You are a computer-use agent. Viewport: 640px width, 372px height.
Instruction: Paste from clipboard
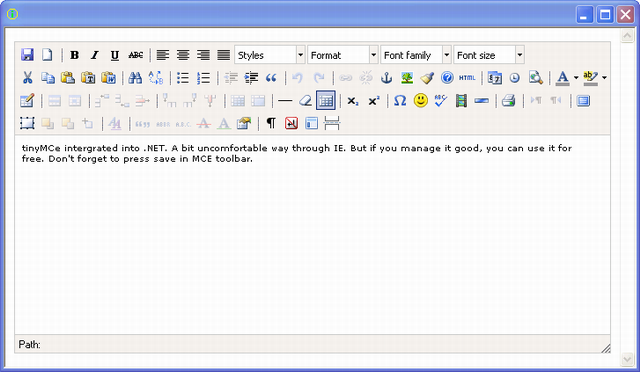[x=68, y=78]
